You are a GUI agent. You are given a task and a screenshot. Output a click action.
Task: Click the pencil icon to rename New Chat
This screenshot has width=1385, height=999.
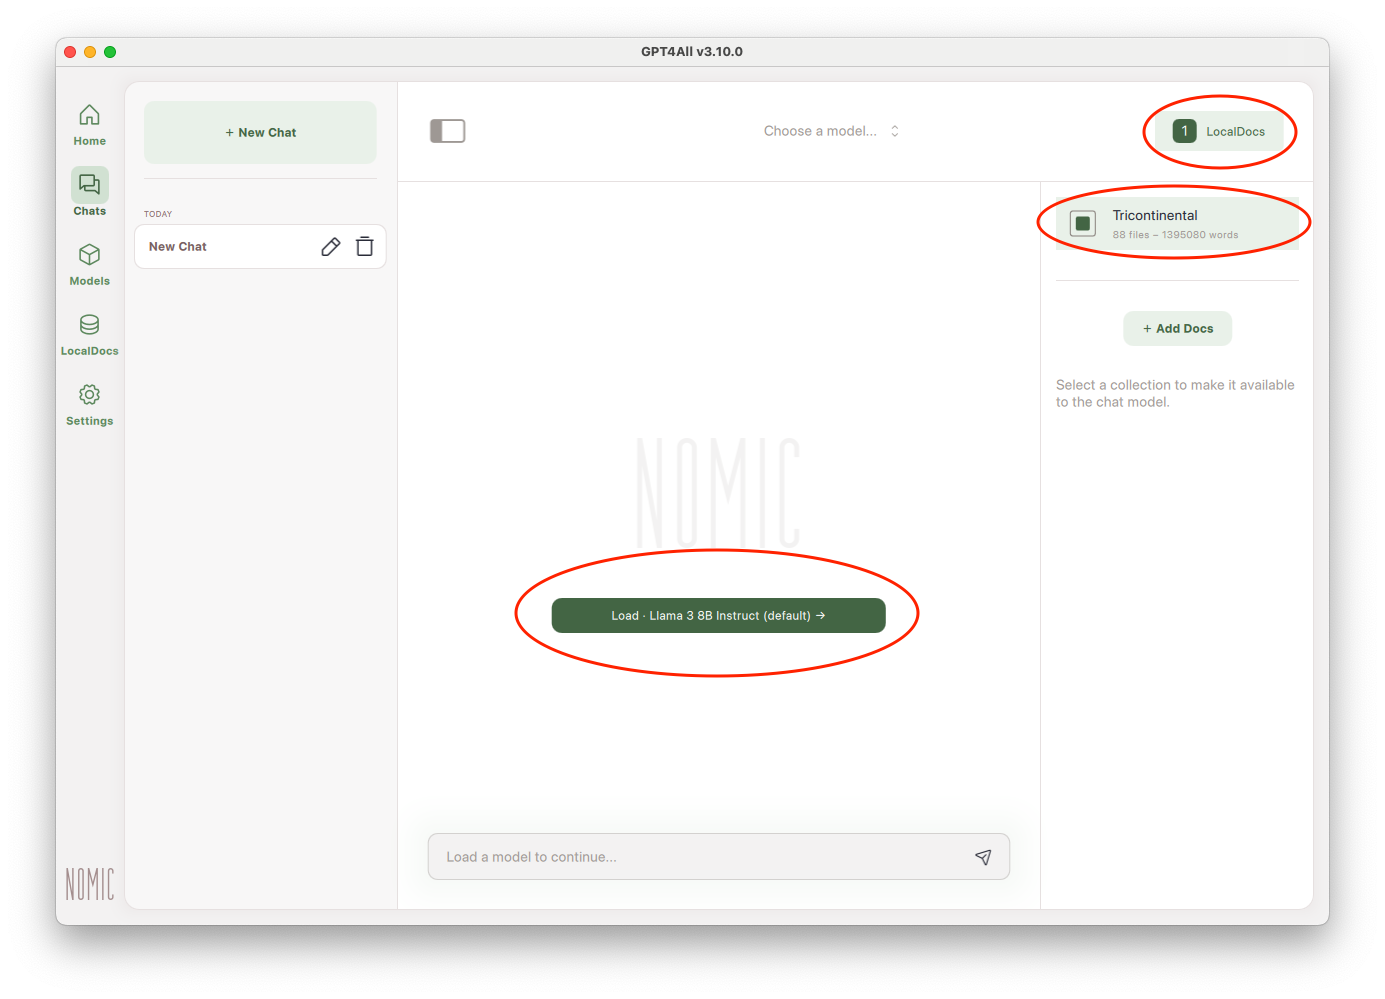(331, 247)
